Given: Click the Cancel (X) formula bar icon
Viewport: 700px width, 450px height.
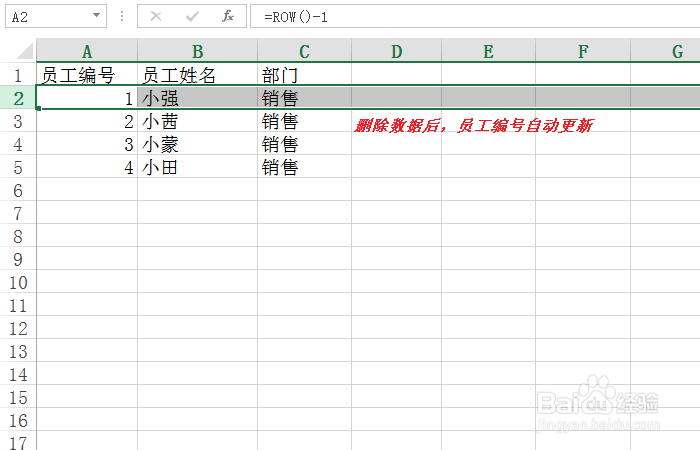Looking at the screenshot, I should tap(156, 17).
